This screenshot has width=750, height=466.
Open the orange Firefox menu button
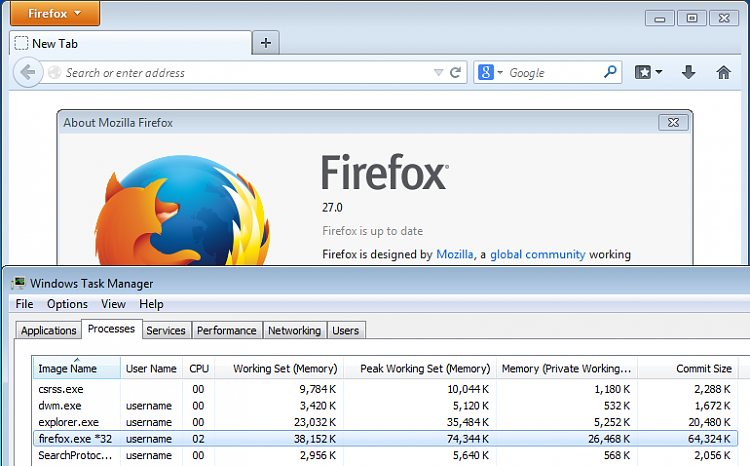coord(55,13)
